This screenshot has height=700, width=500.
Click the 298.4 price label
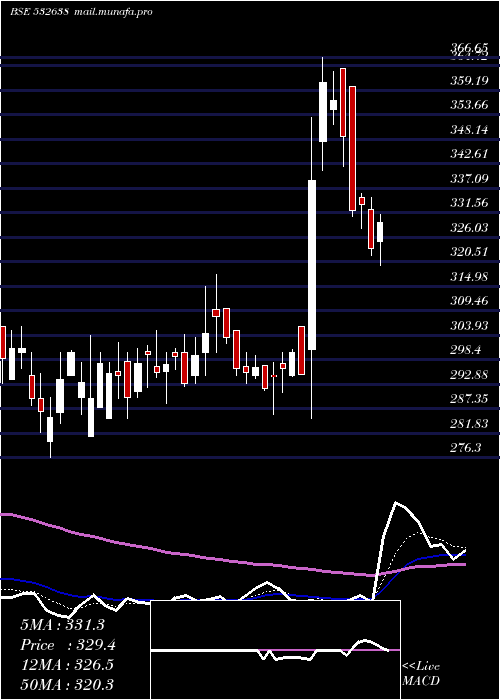(466, 350)
